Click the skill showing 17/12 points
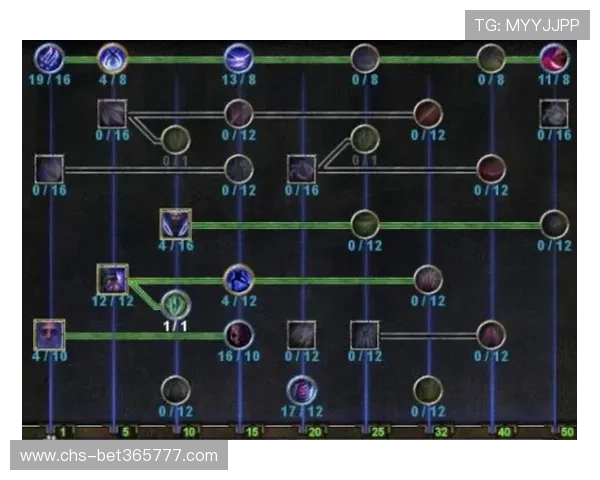Image resolution: width=600 pixels, height=480 pixels. tap(301, 389)
